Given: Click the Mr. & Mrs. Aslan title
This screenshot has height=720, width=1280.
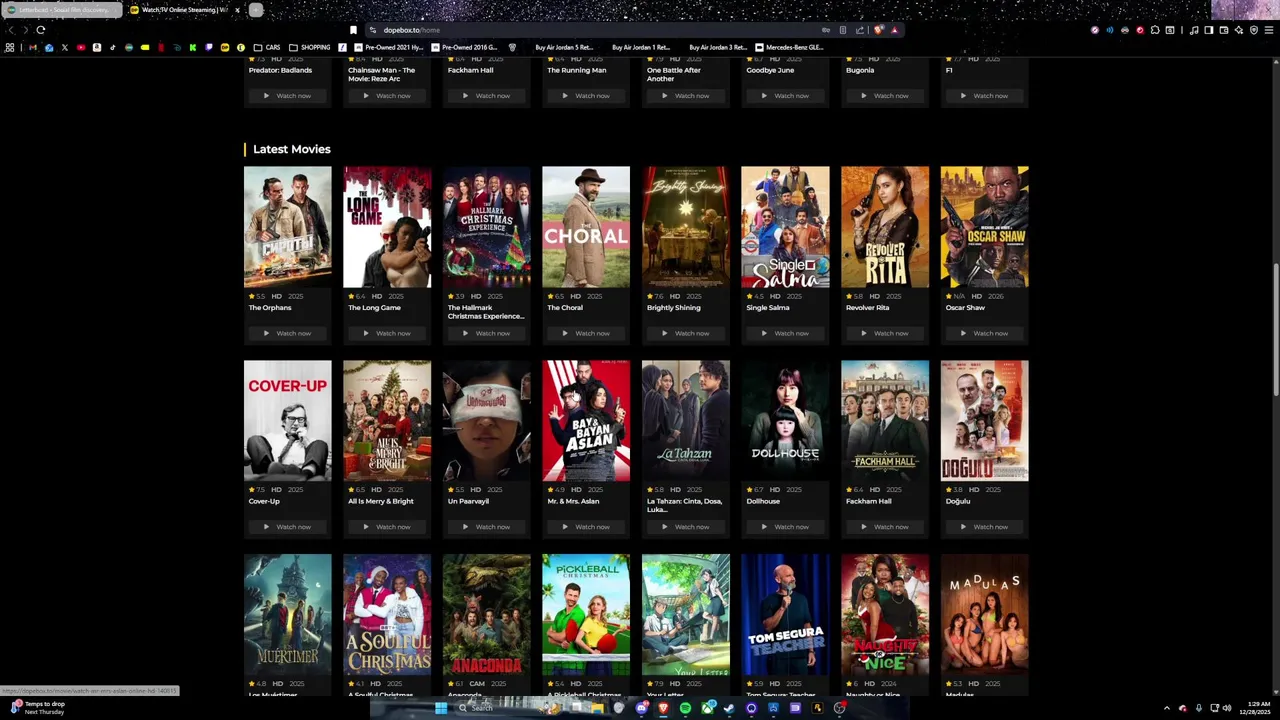Looking at the screenshot, I should 573,501.
